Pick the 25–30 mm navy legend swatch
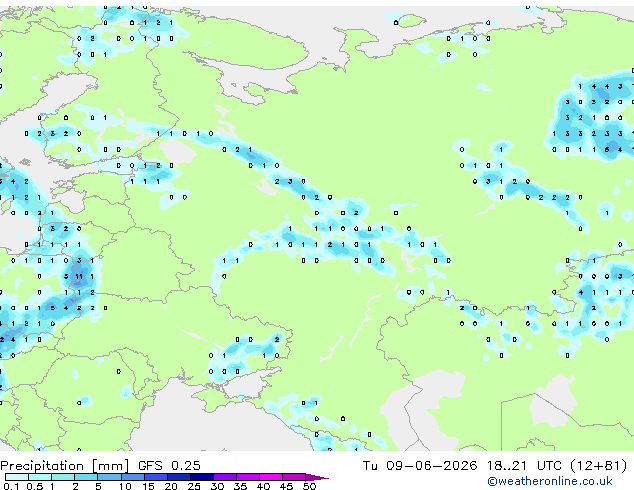This screenshot has height=490, width=634. click(202, 477)
